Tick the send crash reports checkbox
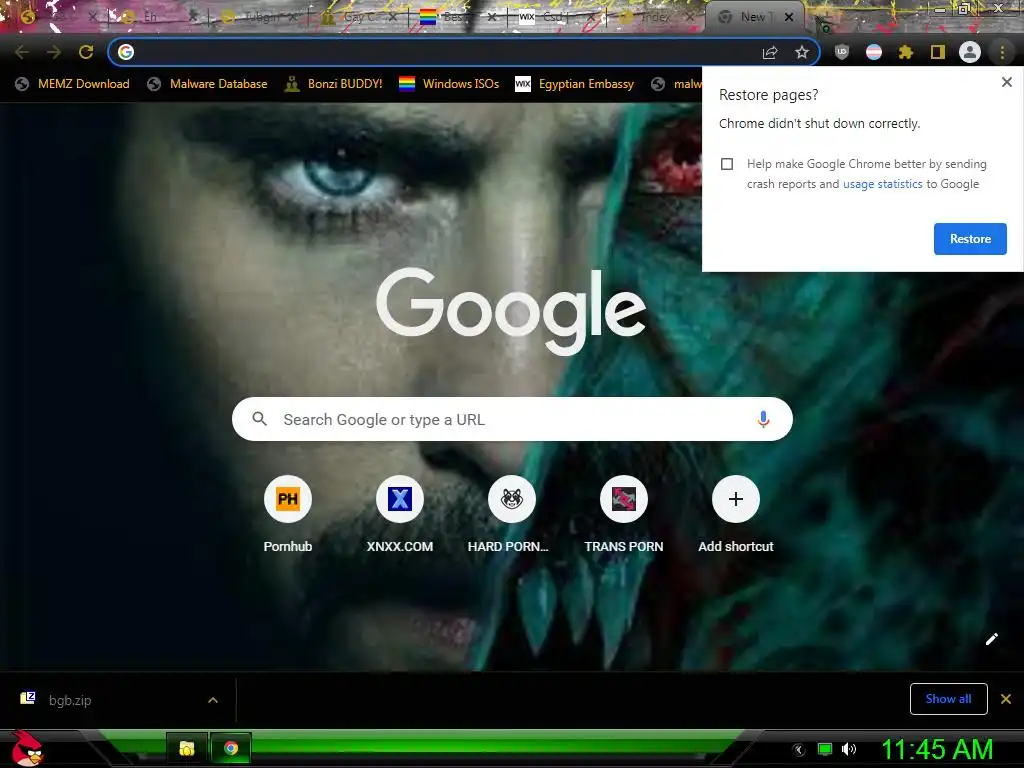1024x768 pixels. pos(727,164)
